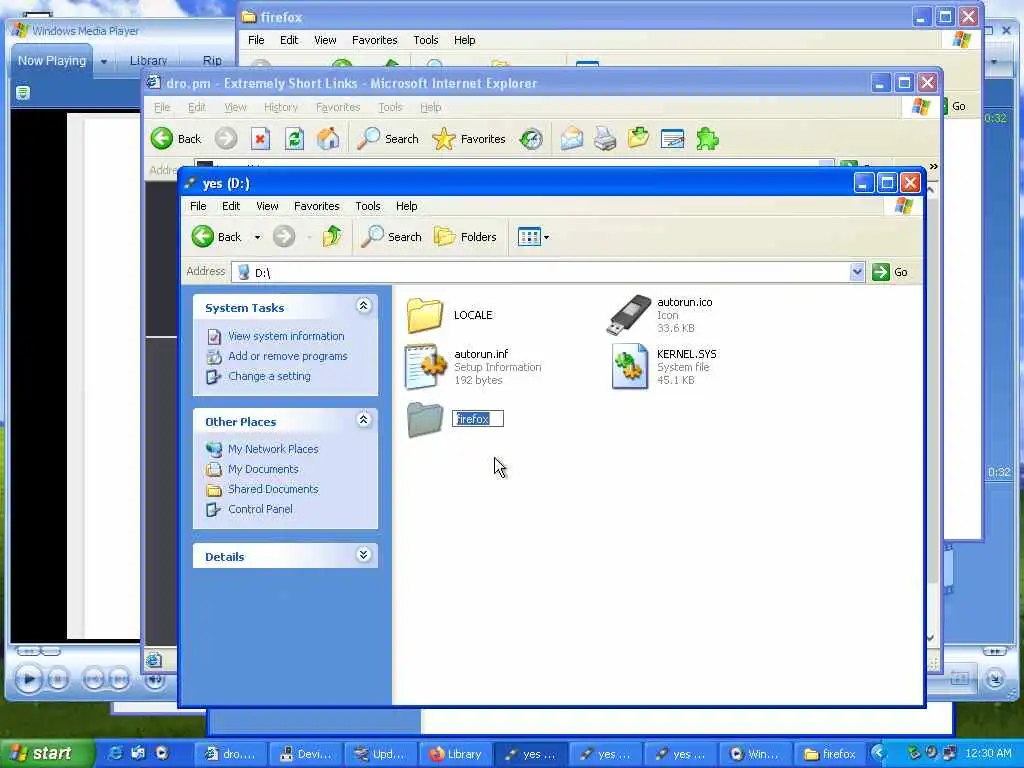The height and width of the screenshot is (768, 1024).
Task: Open View system information link
Action: coord(285,336)
